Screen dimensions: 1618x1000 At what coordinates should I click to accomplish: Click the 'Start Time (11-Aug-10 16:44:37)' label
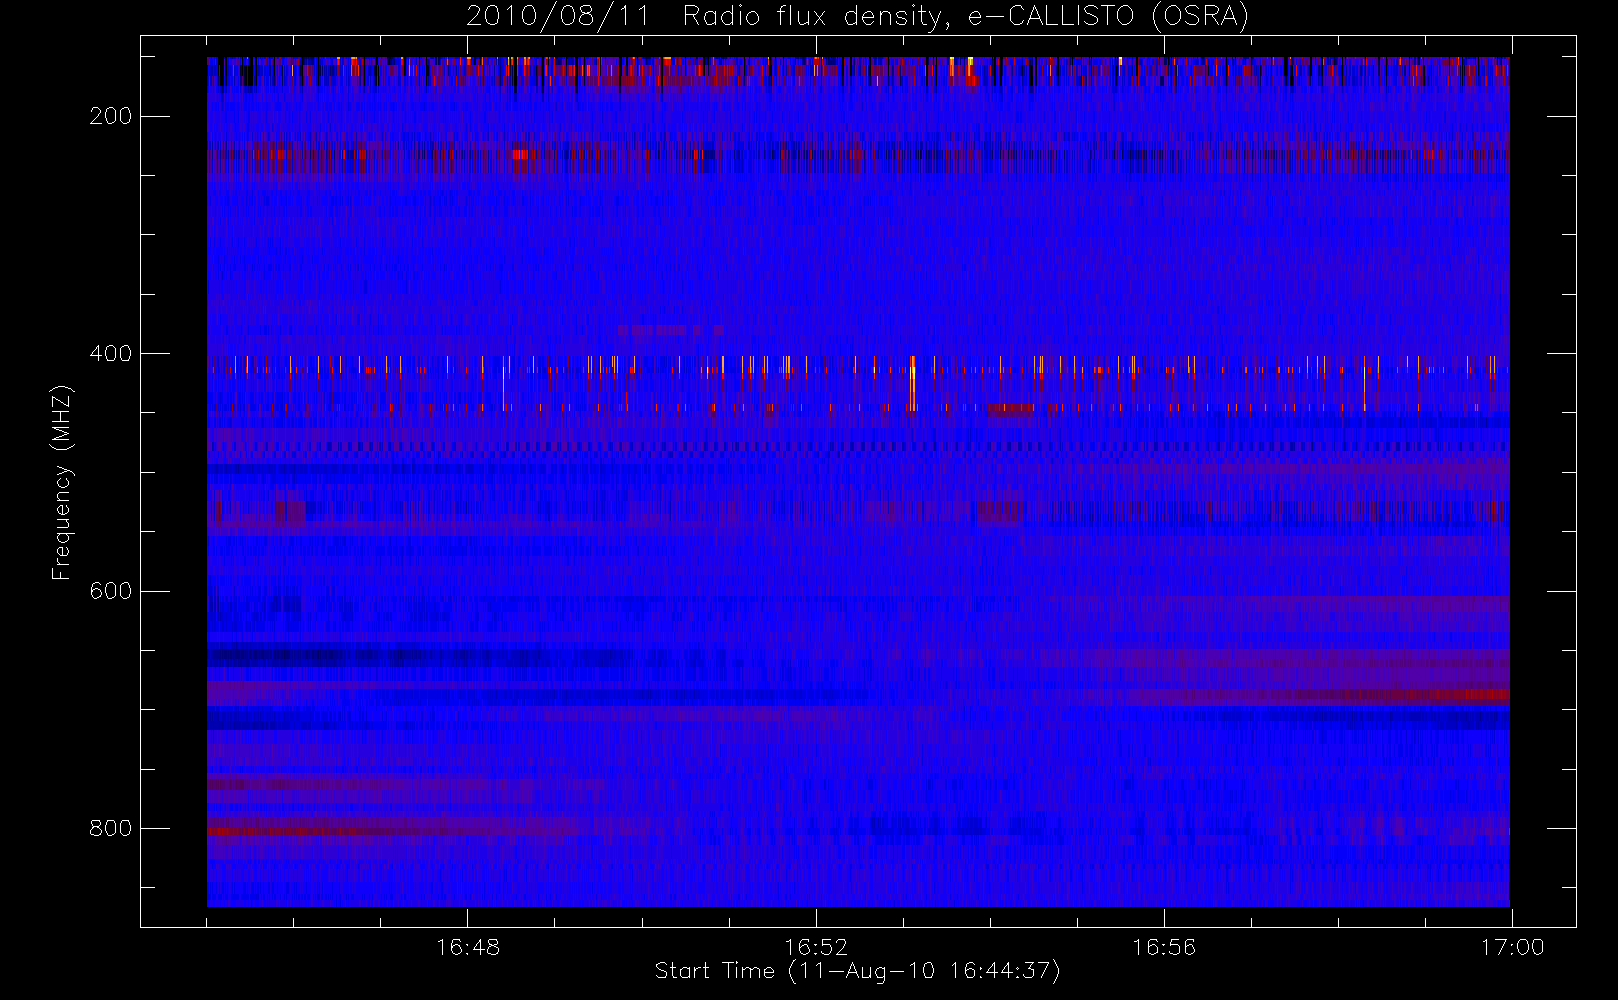(x=857, y=971)
